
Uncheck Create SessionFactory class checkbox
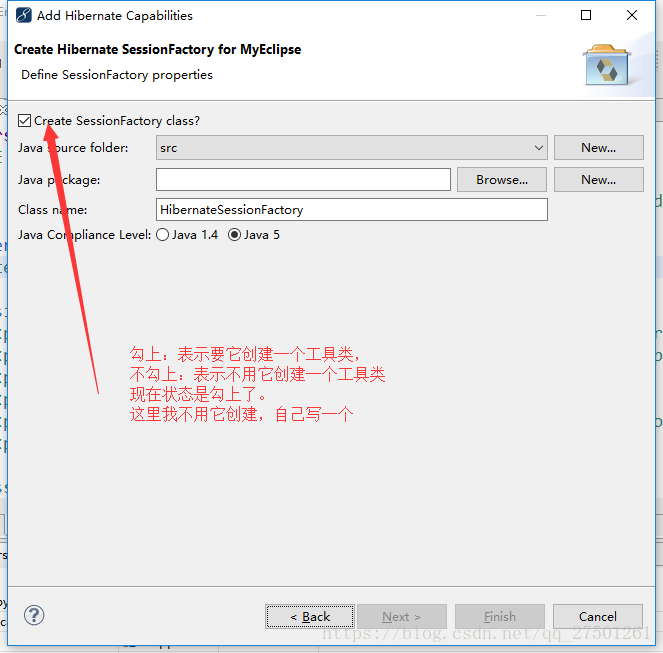coord(25,121)
